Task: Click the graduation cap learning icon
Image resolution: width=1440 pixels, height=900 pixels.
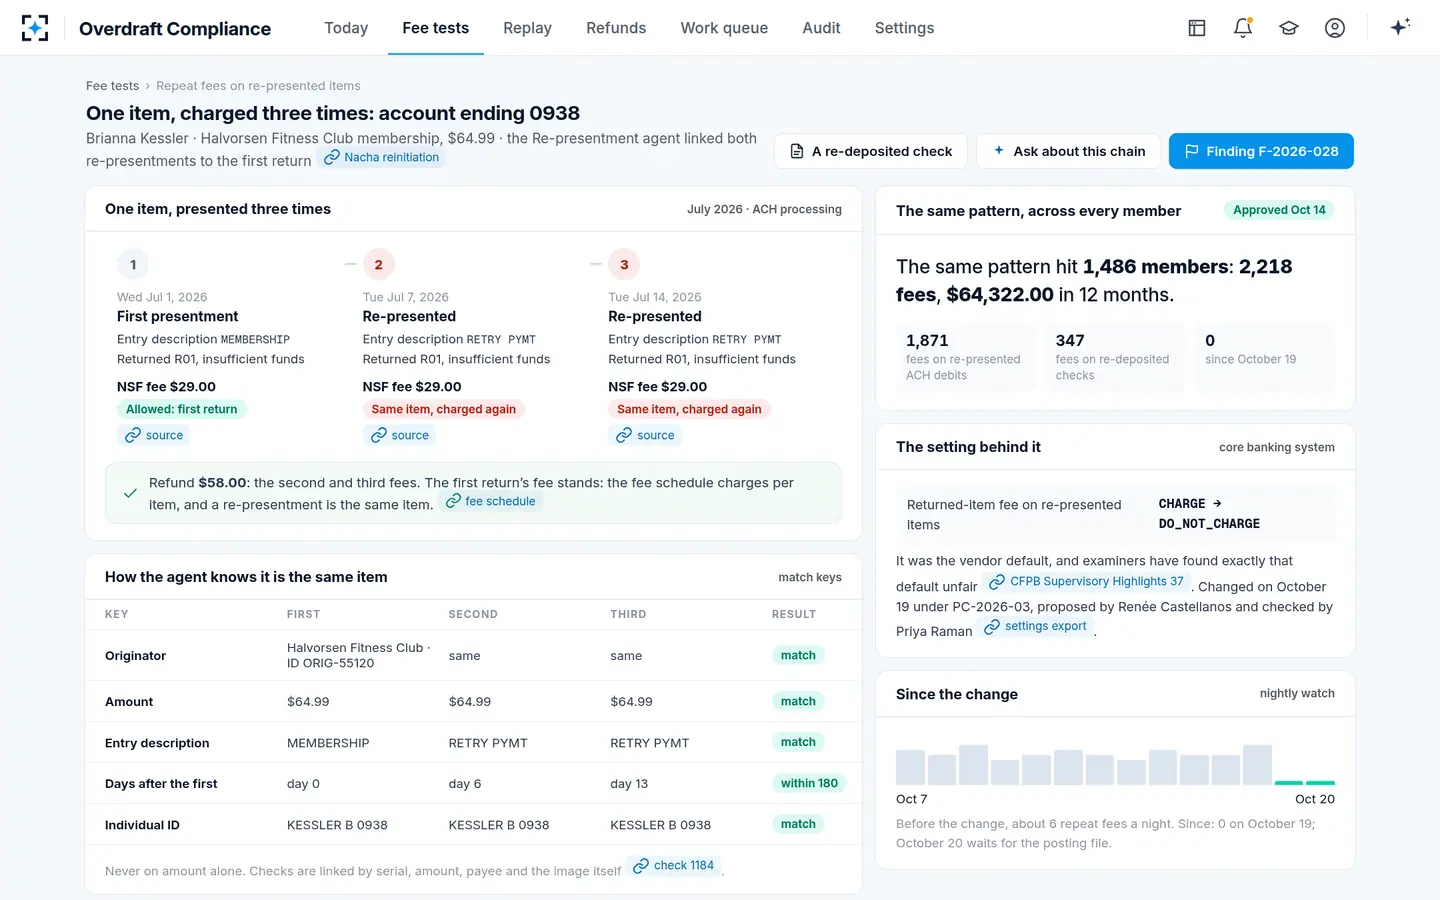Action: pos(1289,28)
